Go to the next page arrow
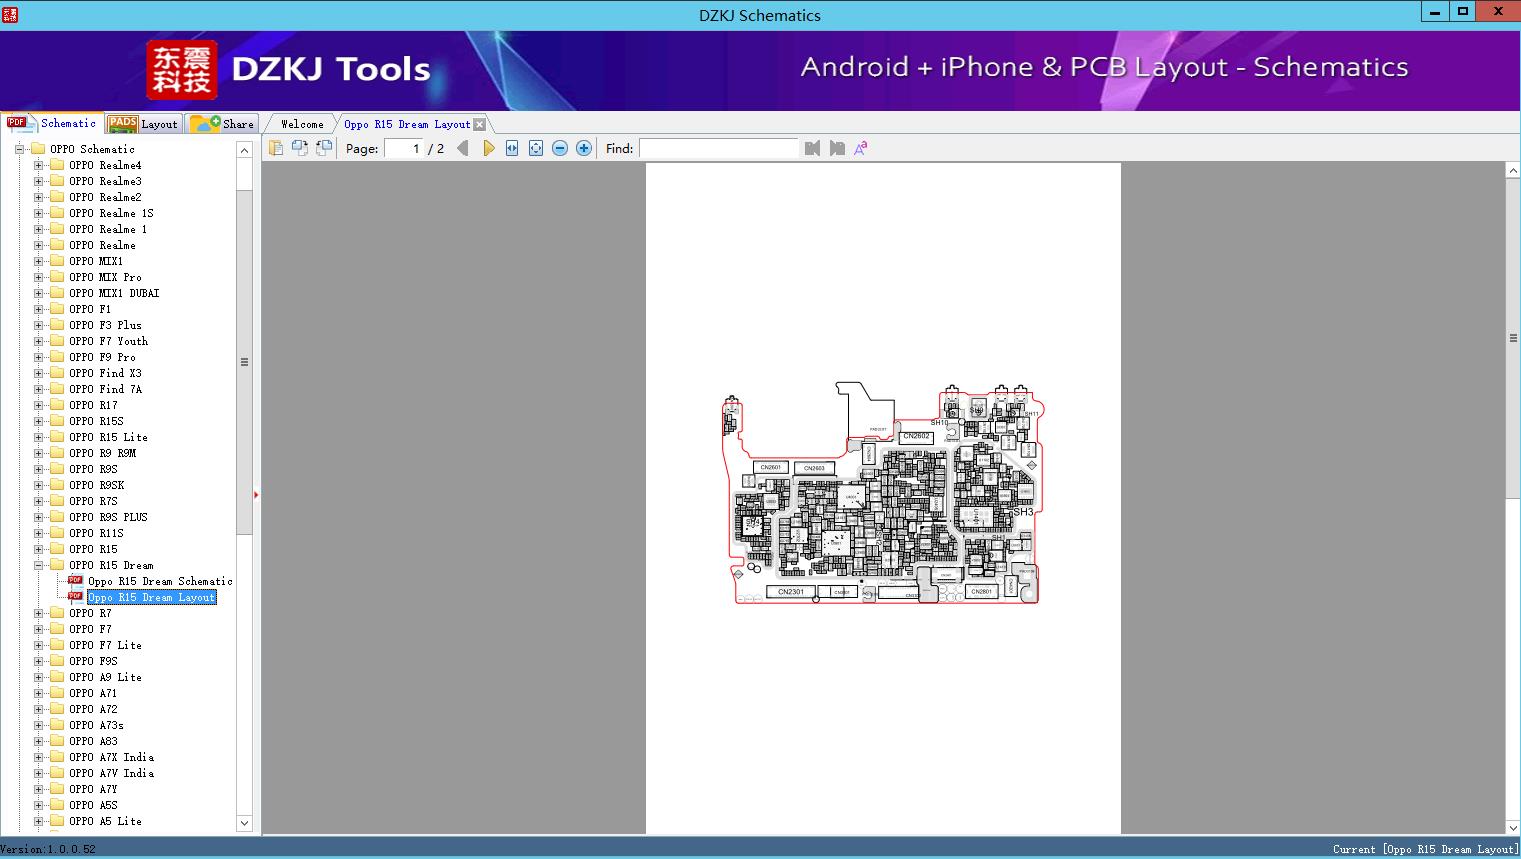The image size is (1521, 859). tap(488, 148)
